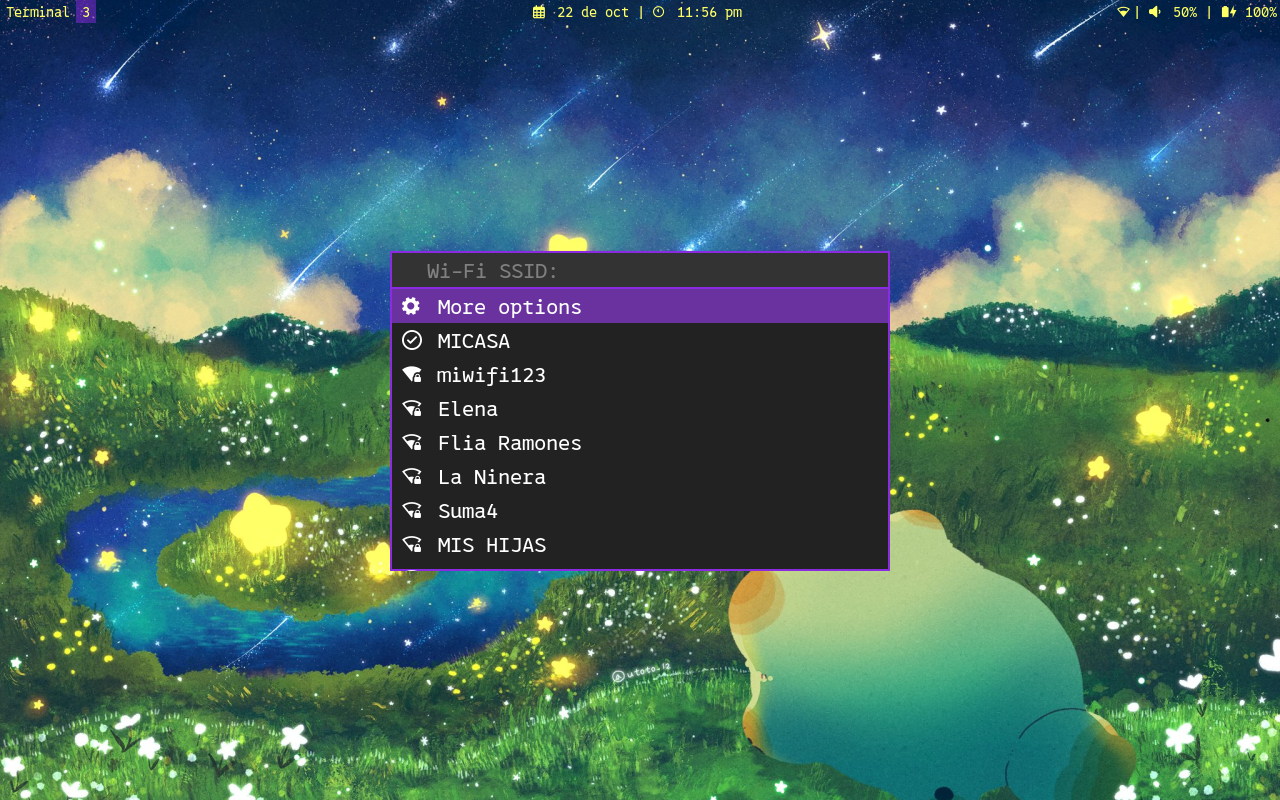Click the Elena network entry

(467, 408)
